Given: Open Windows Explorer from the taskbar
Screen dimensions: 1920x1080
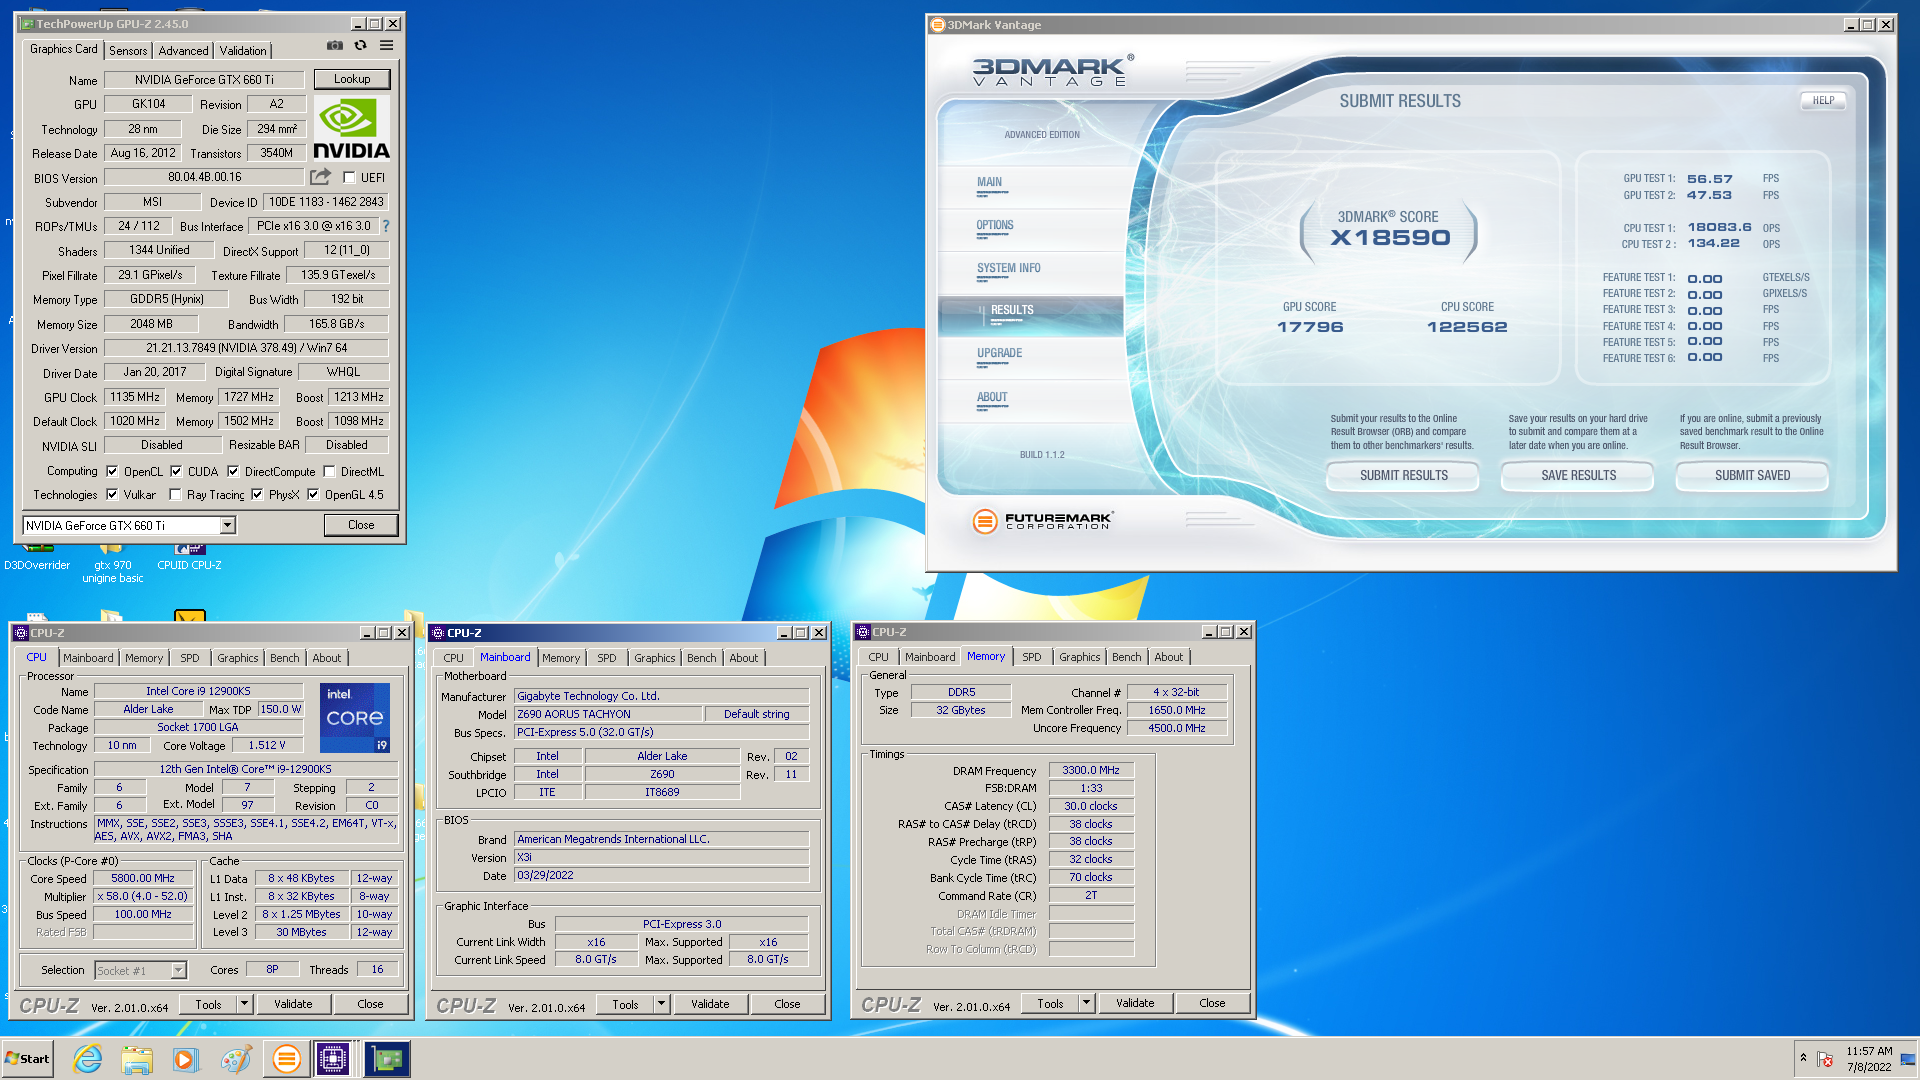Looking at the screenshot, I should (x=137, y=1059).
